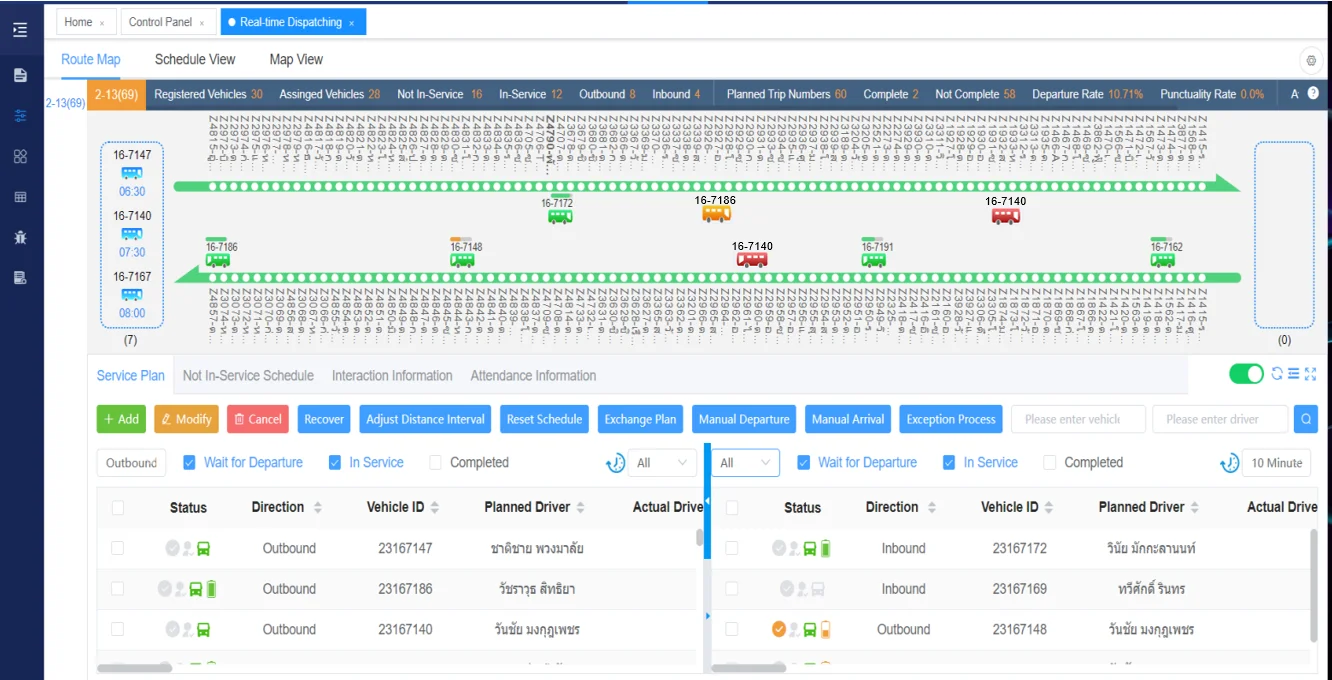Image resolution: width=1332 pixels, height=680 pixels.
Task: Open the Not In-Service Schedule tab
Action: (248, 376)
